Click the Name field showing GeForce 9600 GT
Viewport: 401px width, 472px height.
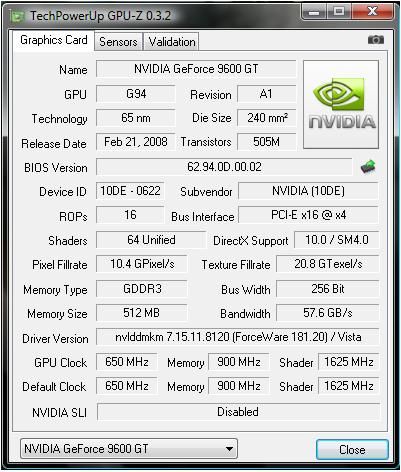(196, 69)
